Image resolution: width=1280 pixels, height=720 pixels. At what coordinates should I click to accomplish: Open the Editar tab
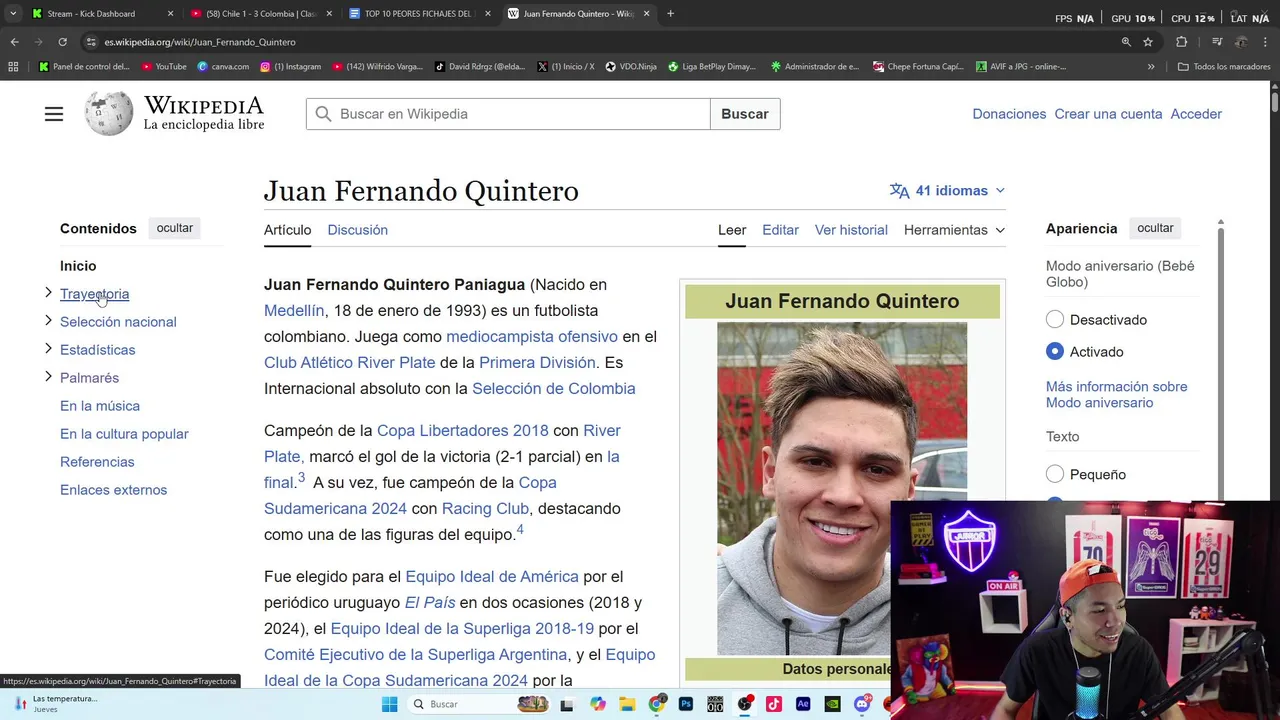coord(780,230)
